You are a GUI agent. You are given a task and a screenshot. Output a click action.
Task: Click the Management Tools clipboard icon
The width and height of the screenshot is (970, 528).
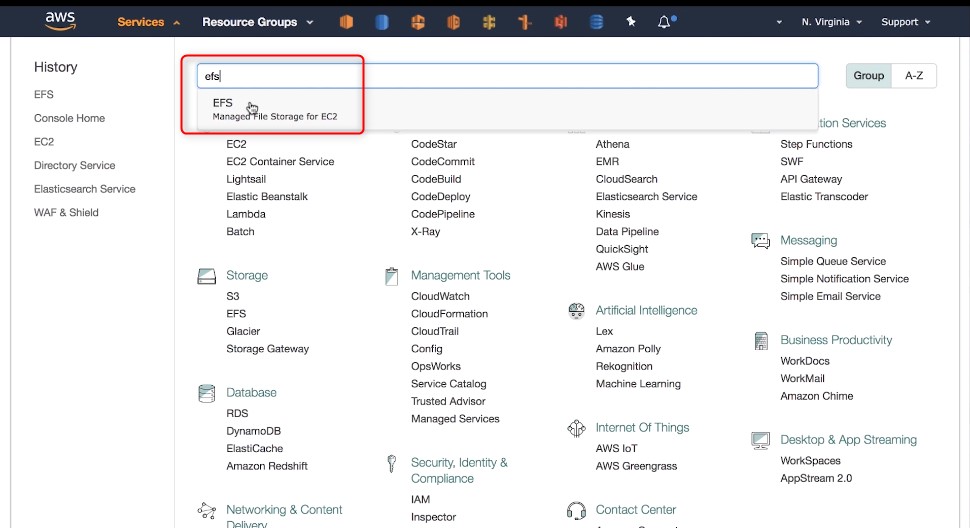click(x=392, y=276)
